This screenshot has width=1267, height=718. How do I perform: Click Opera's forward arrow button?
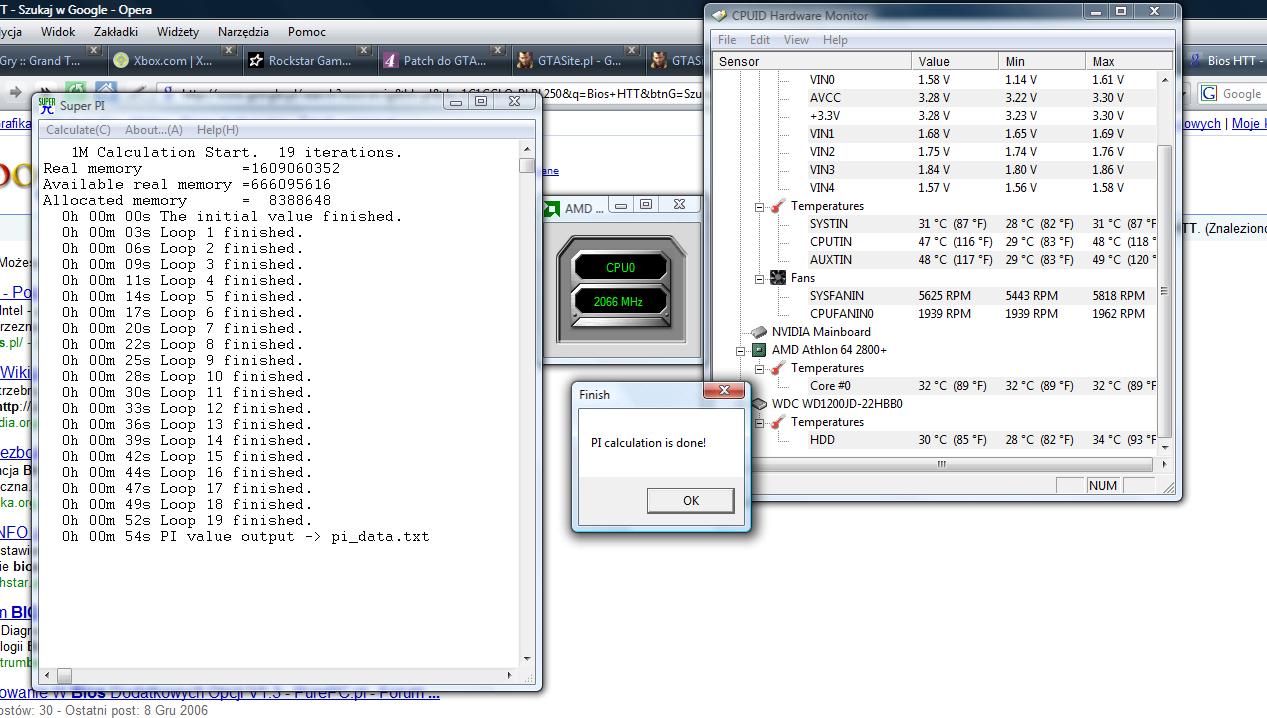coord(17,92)
